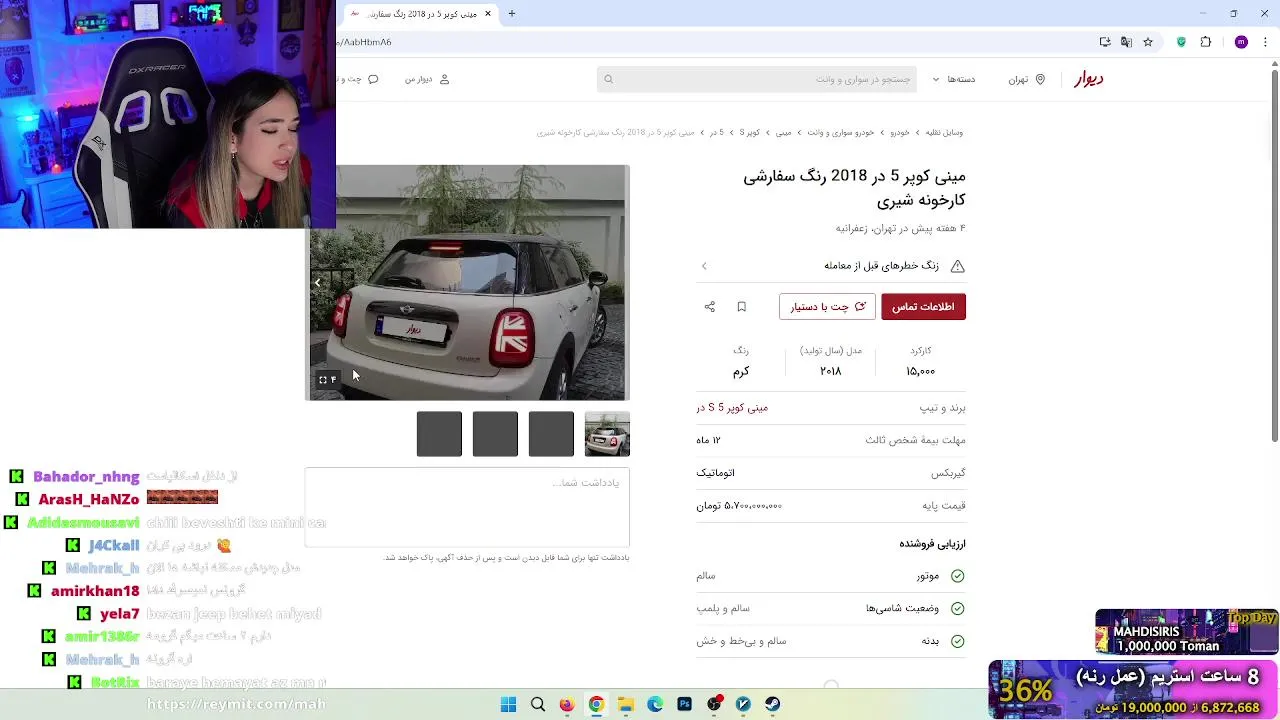This screenshot has width=1280, height=720.
Task: Switch to Chrome in taskbar
Action: pyautogui.click(x=596, y=704)
